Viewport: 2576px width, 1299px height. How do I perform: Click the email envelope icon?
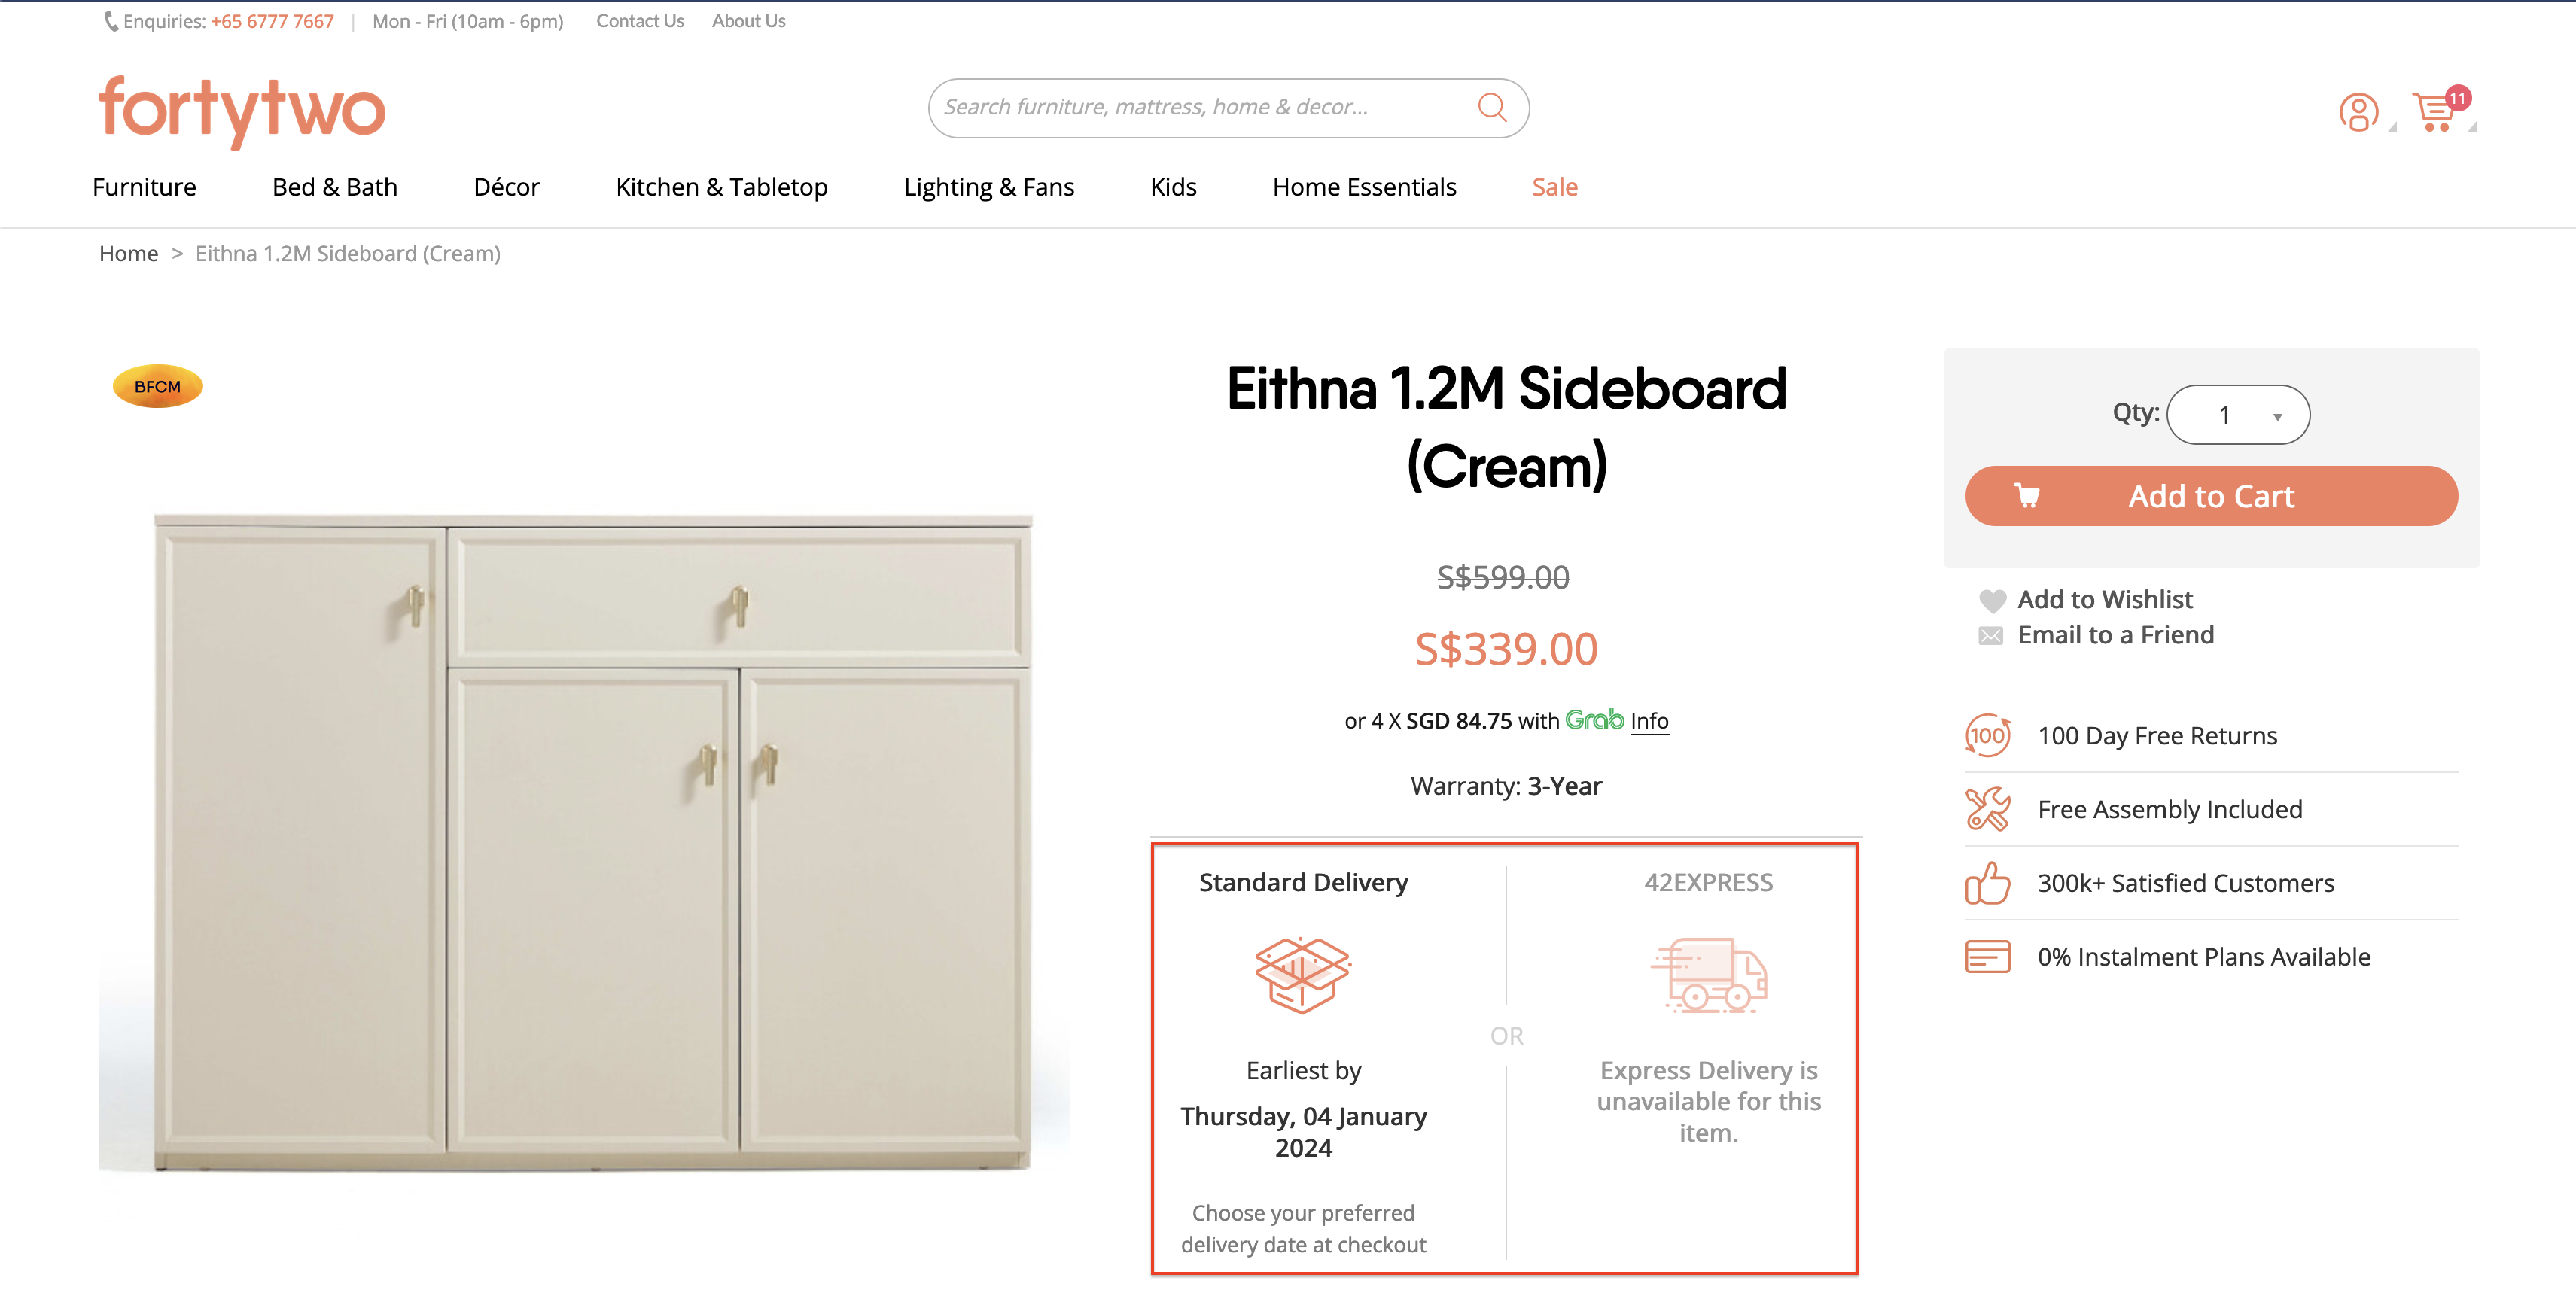click(1990, 636)
